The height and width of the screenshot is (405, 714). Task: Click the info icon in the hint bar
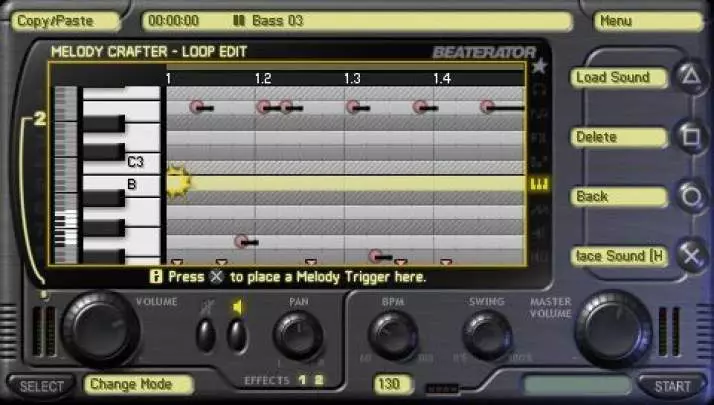[156, 276]
